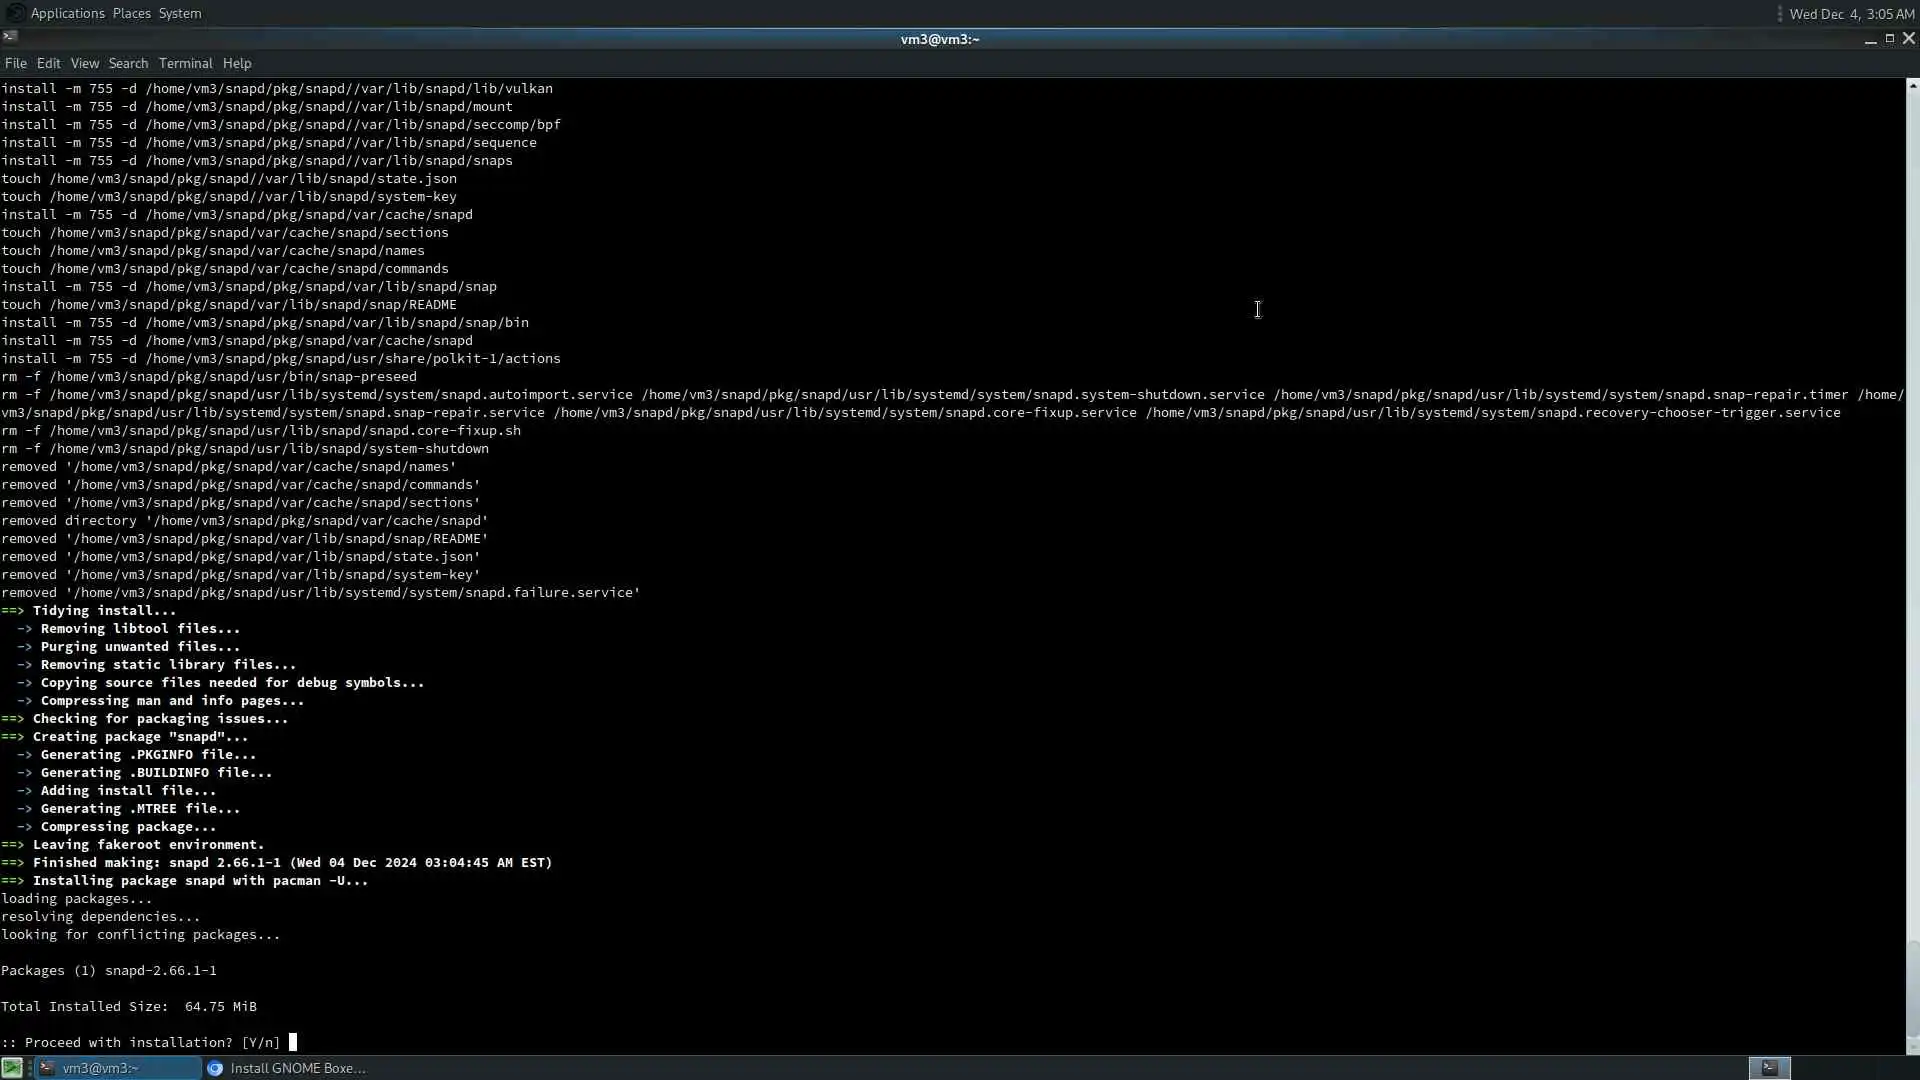Open the System panel menu

(180, 13)
